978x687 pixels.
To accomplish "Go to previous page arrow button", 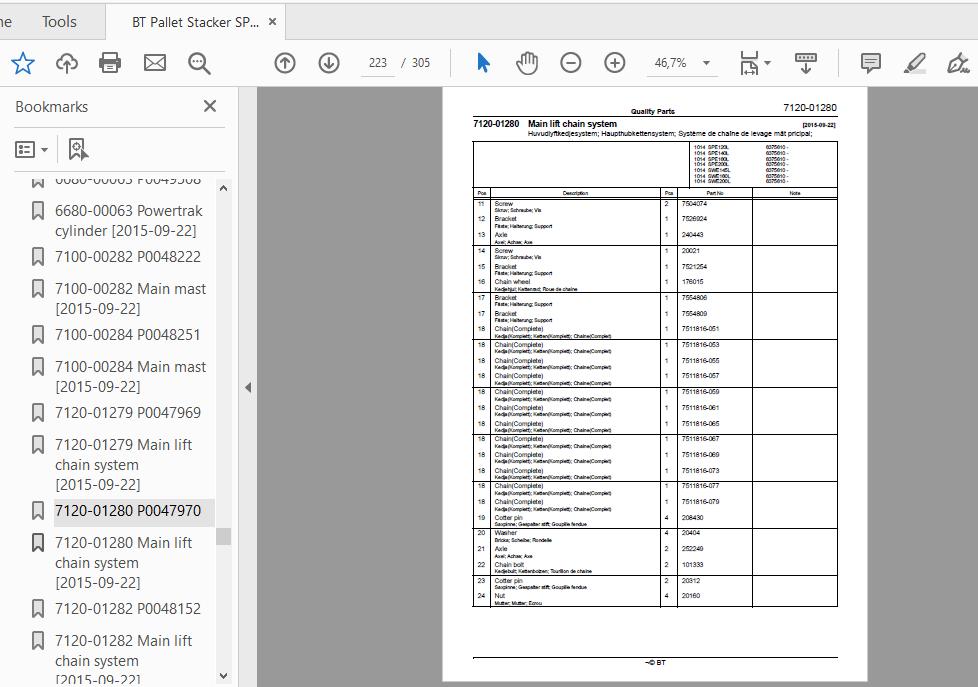I will tap(285, 63).
